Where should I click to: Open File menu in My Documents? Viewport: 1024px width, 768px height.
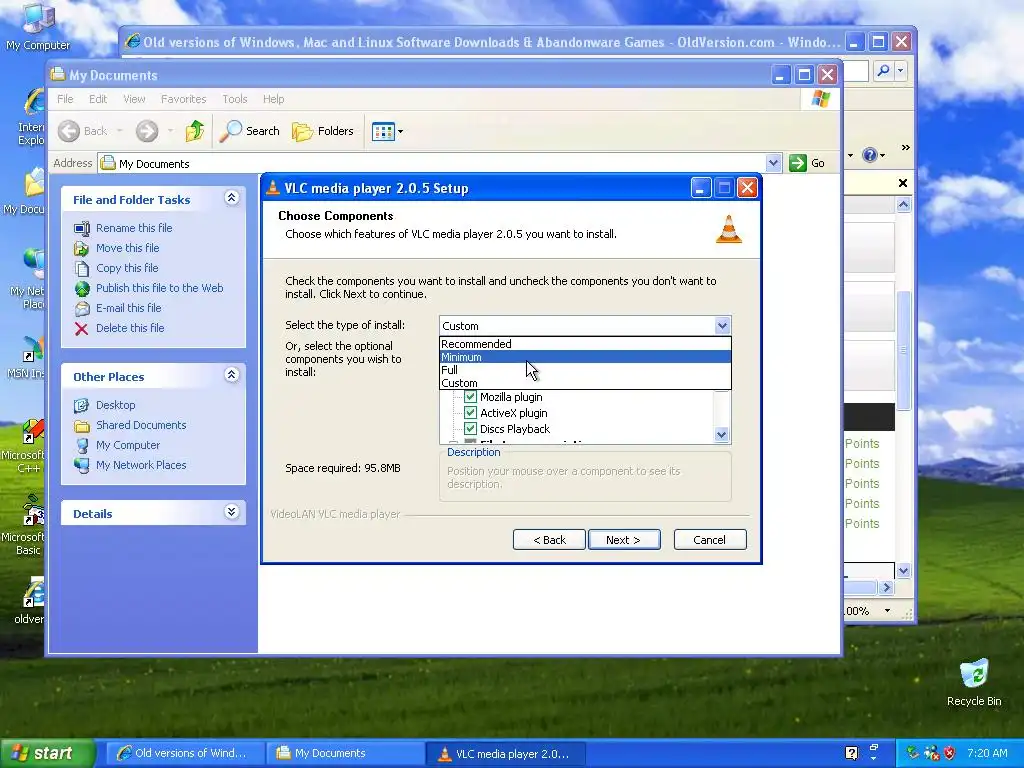(65, 99)
